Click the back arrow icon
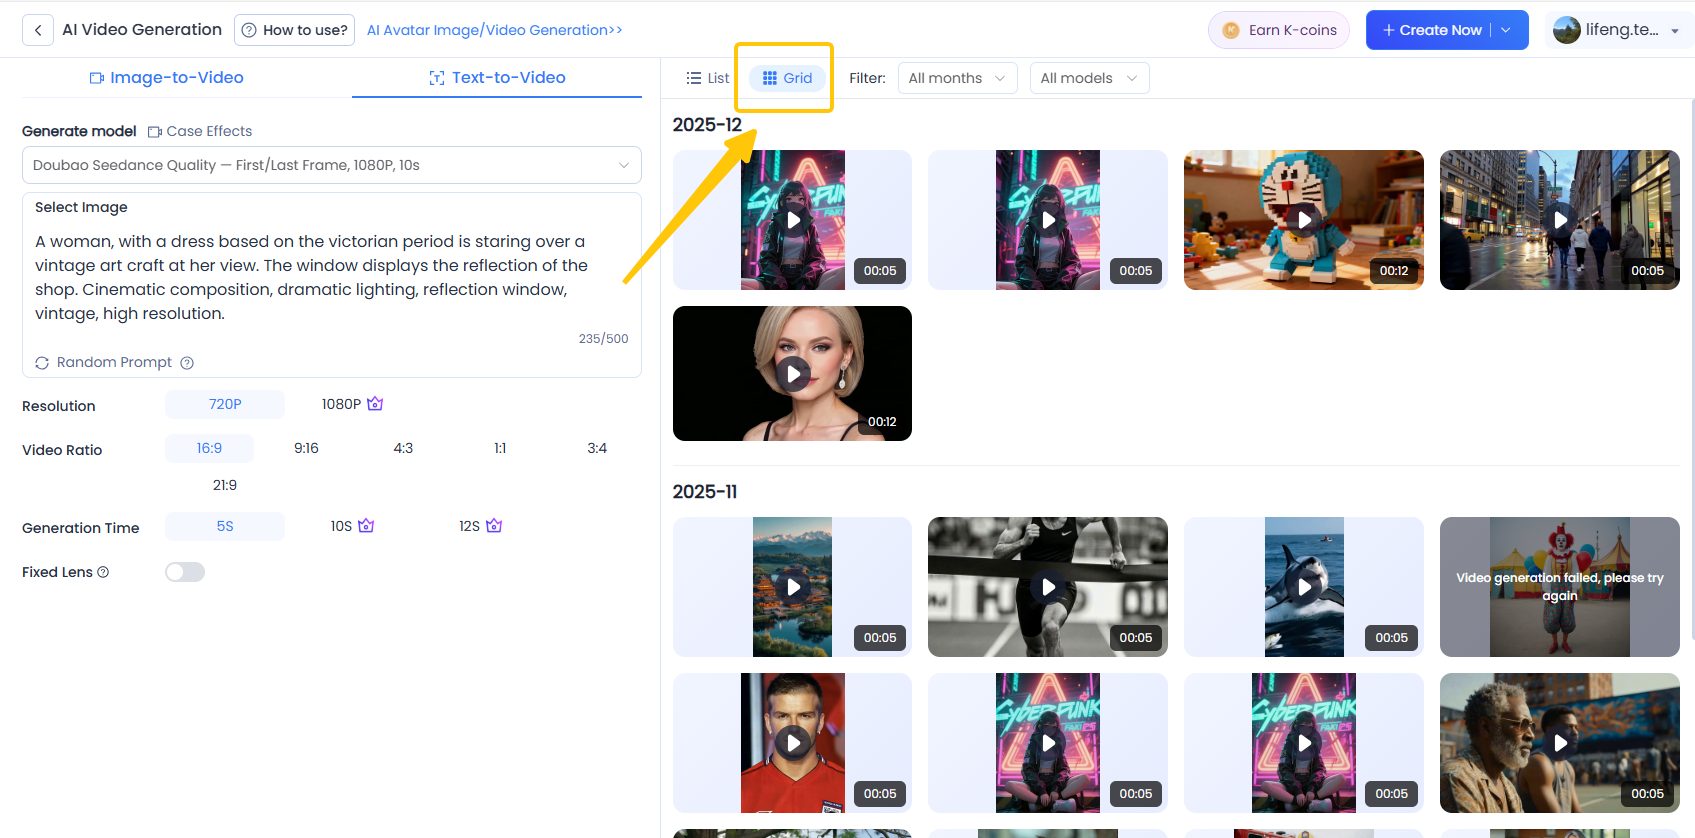 point(38,30)
